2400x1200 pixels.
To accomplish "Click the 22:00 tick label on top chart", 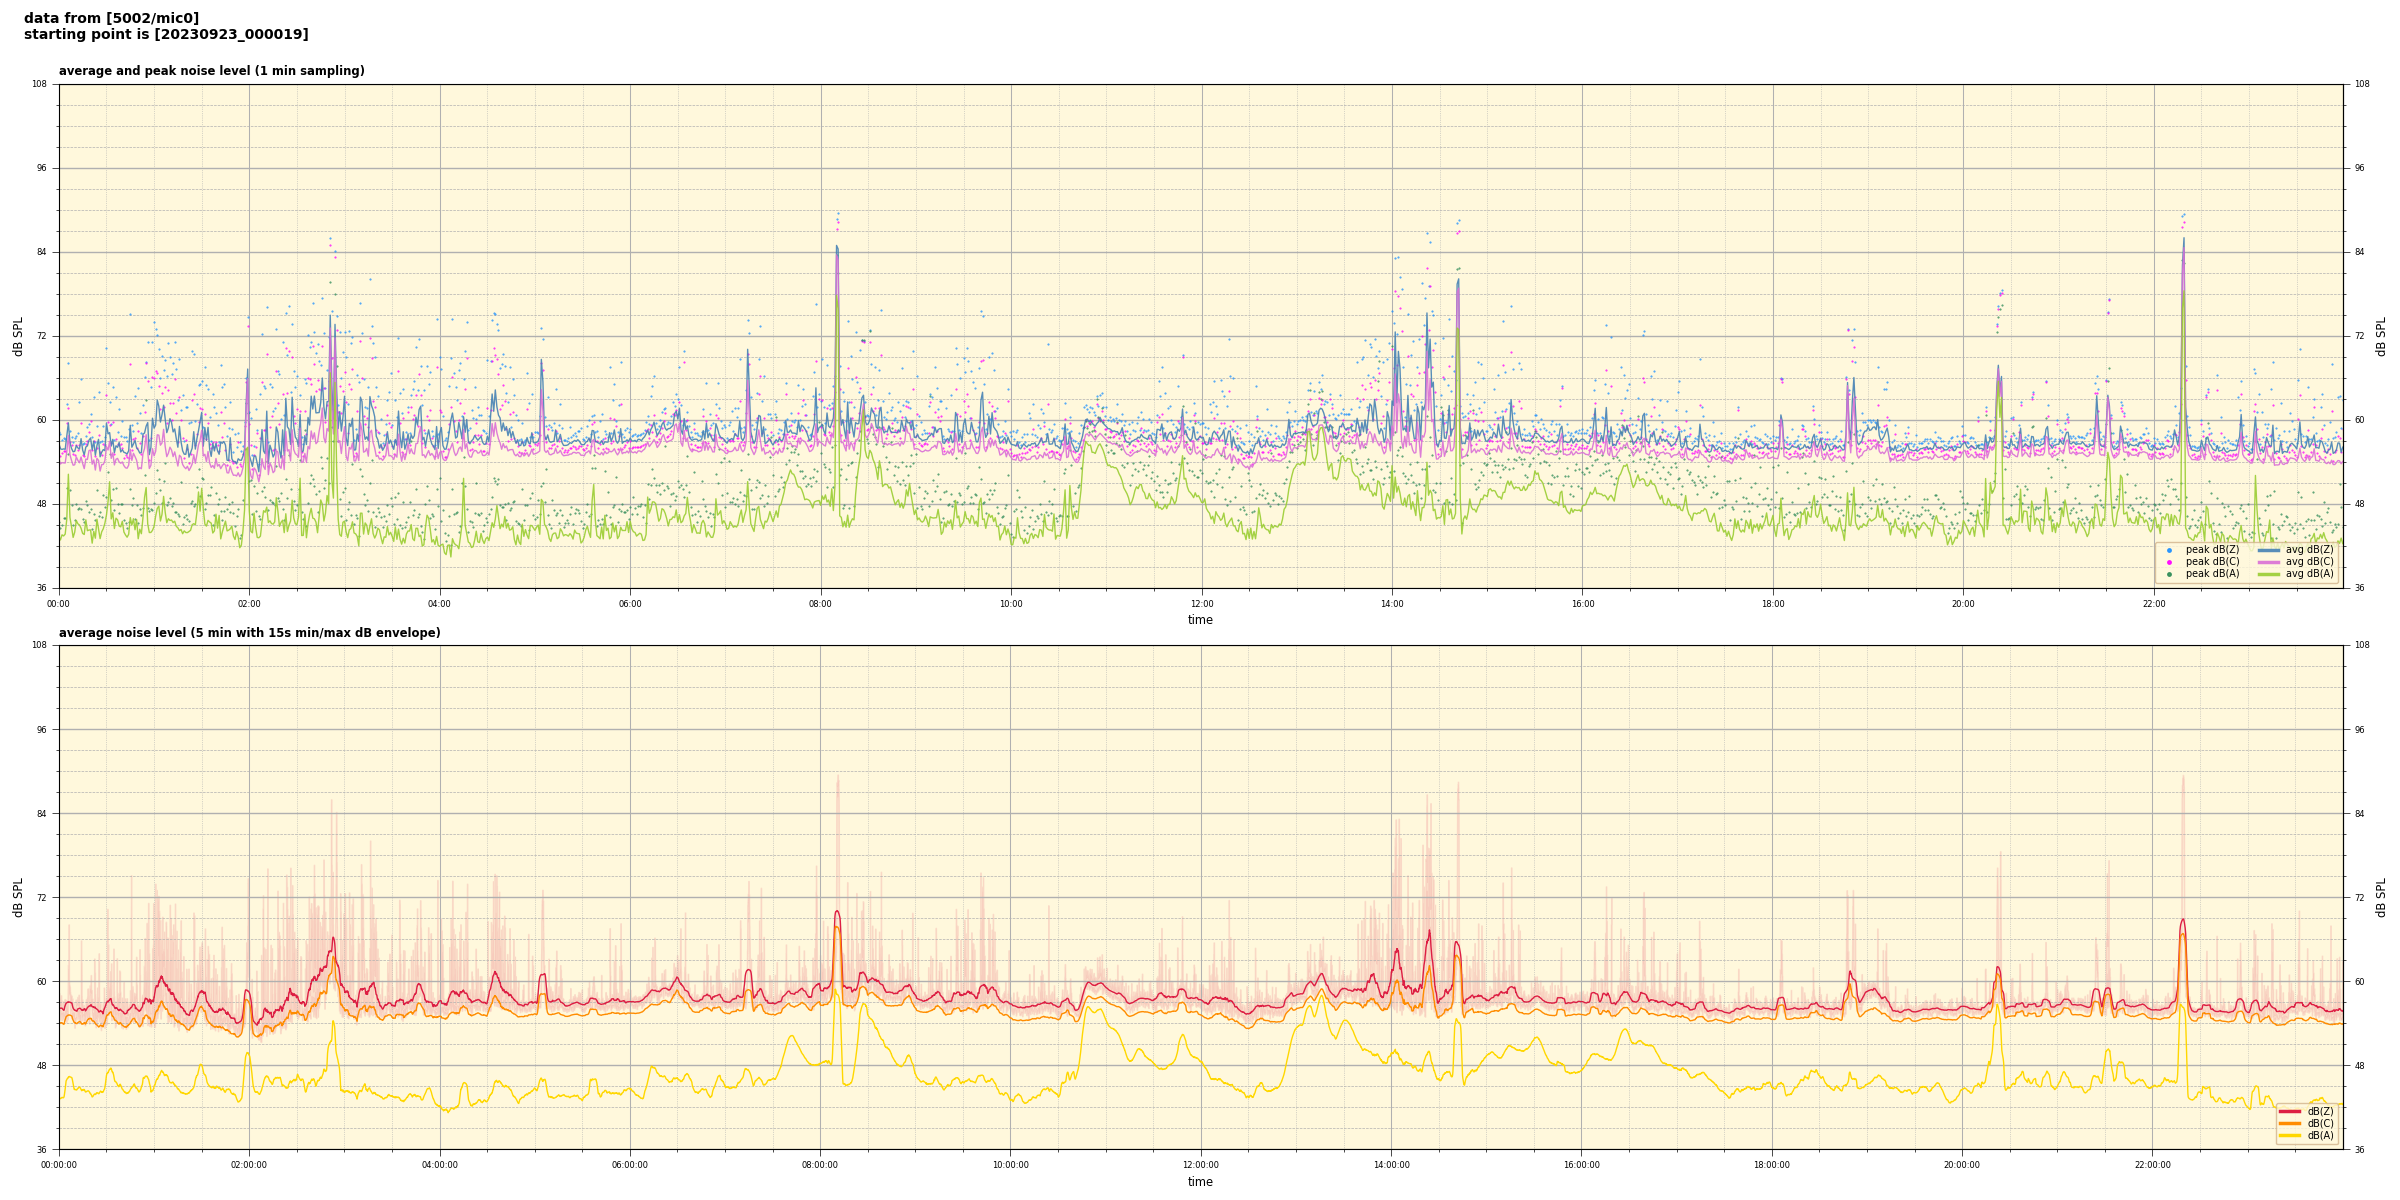I will 2153,604.
